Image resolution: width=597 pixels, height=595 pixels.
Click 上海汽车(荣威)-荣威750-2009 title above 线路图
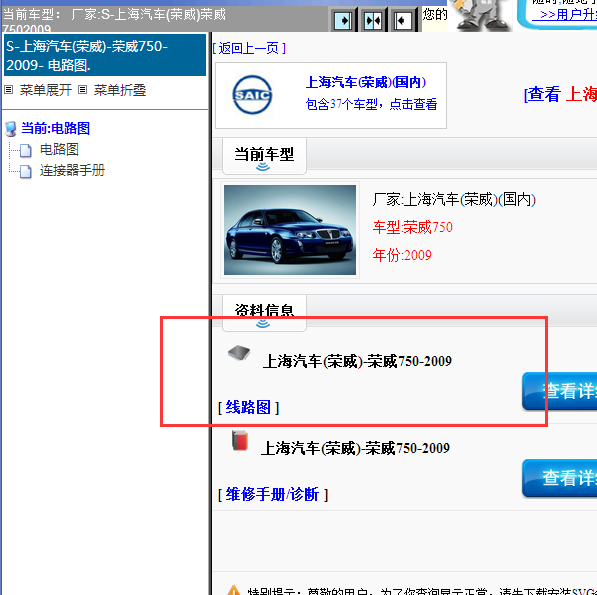tap(357, 361)
